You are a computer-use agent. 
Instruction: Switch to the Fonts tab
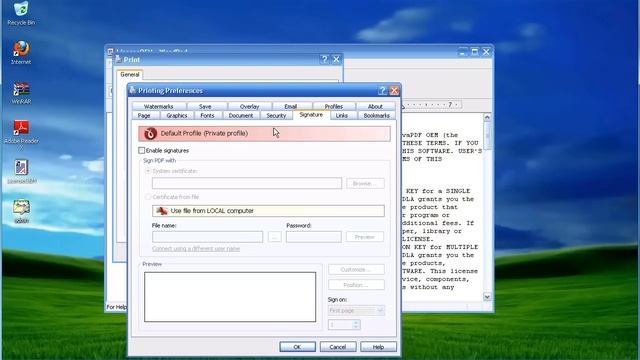207,116
